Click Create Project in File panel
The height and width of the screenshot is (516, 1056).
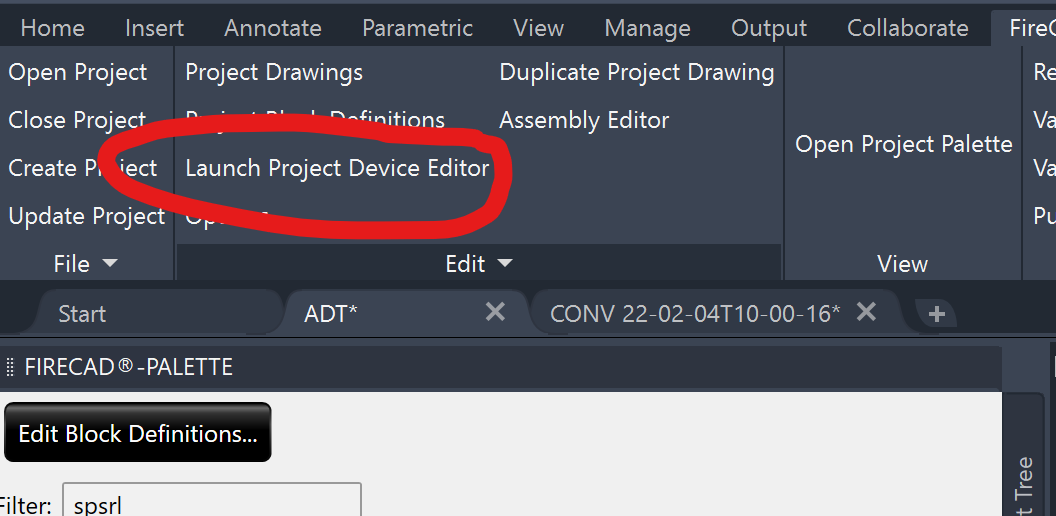83,168
